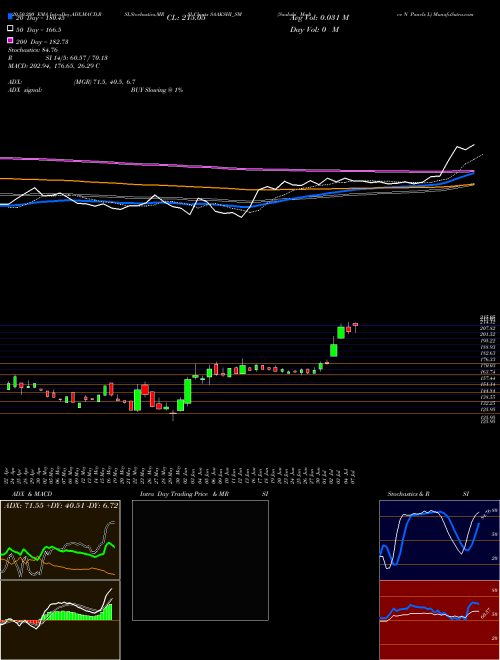Click the 'Stochastics: 84.76' readout

33,50
